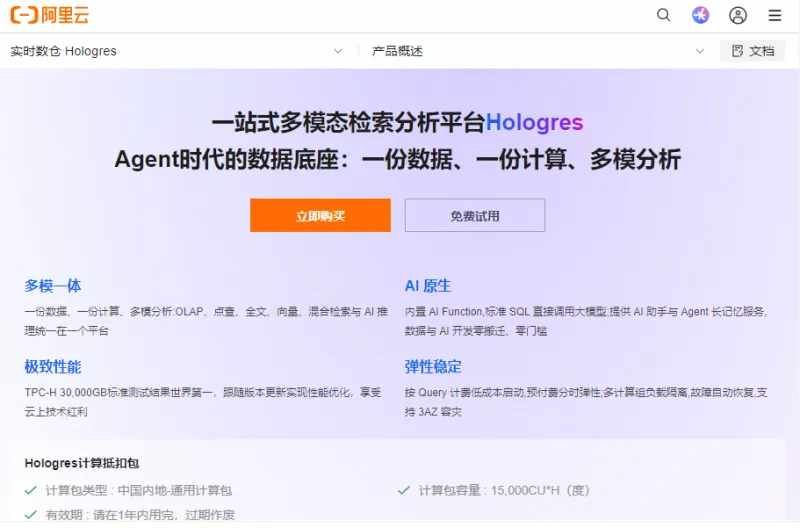Click the checkmark beside 计算包类型

point(31,491)
